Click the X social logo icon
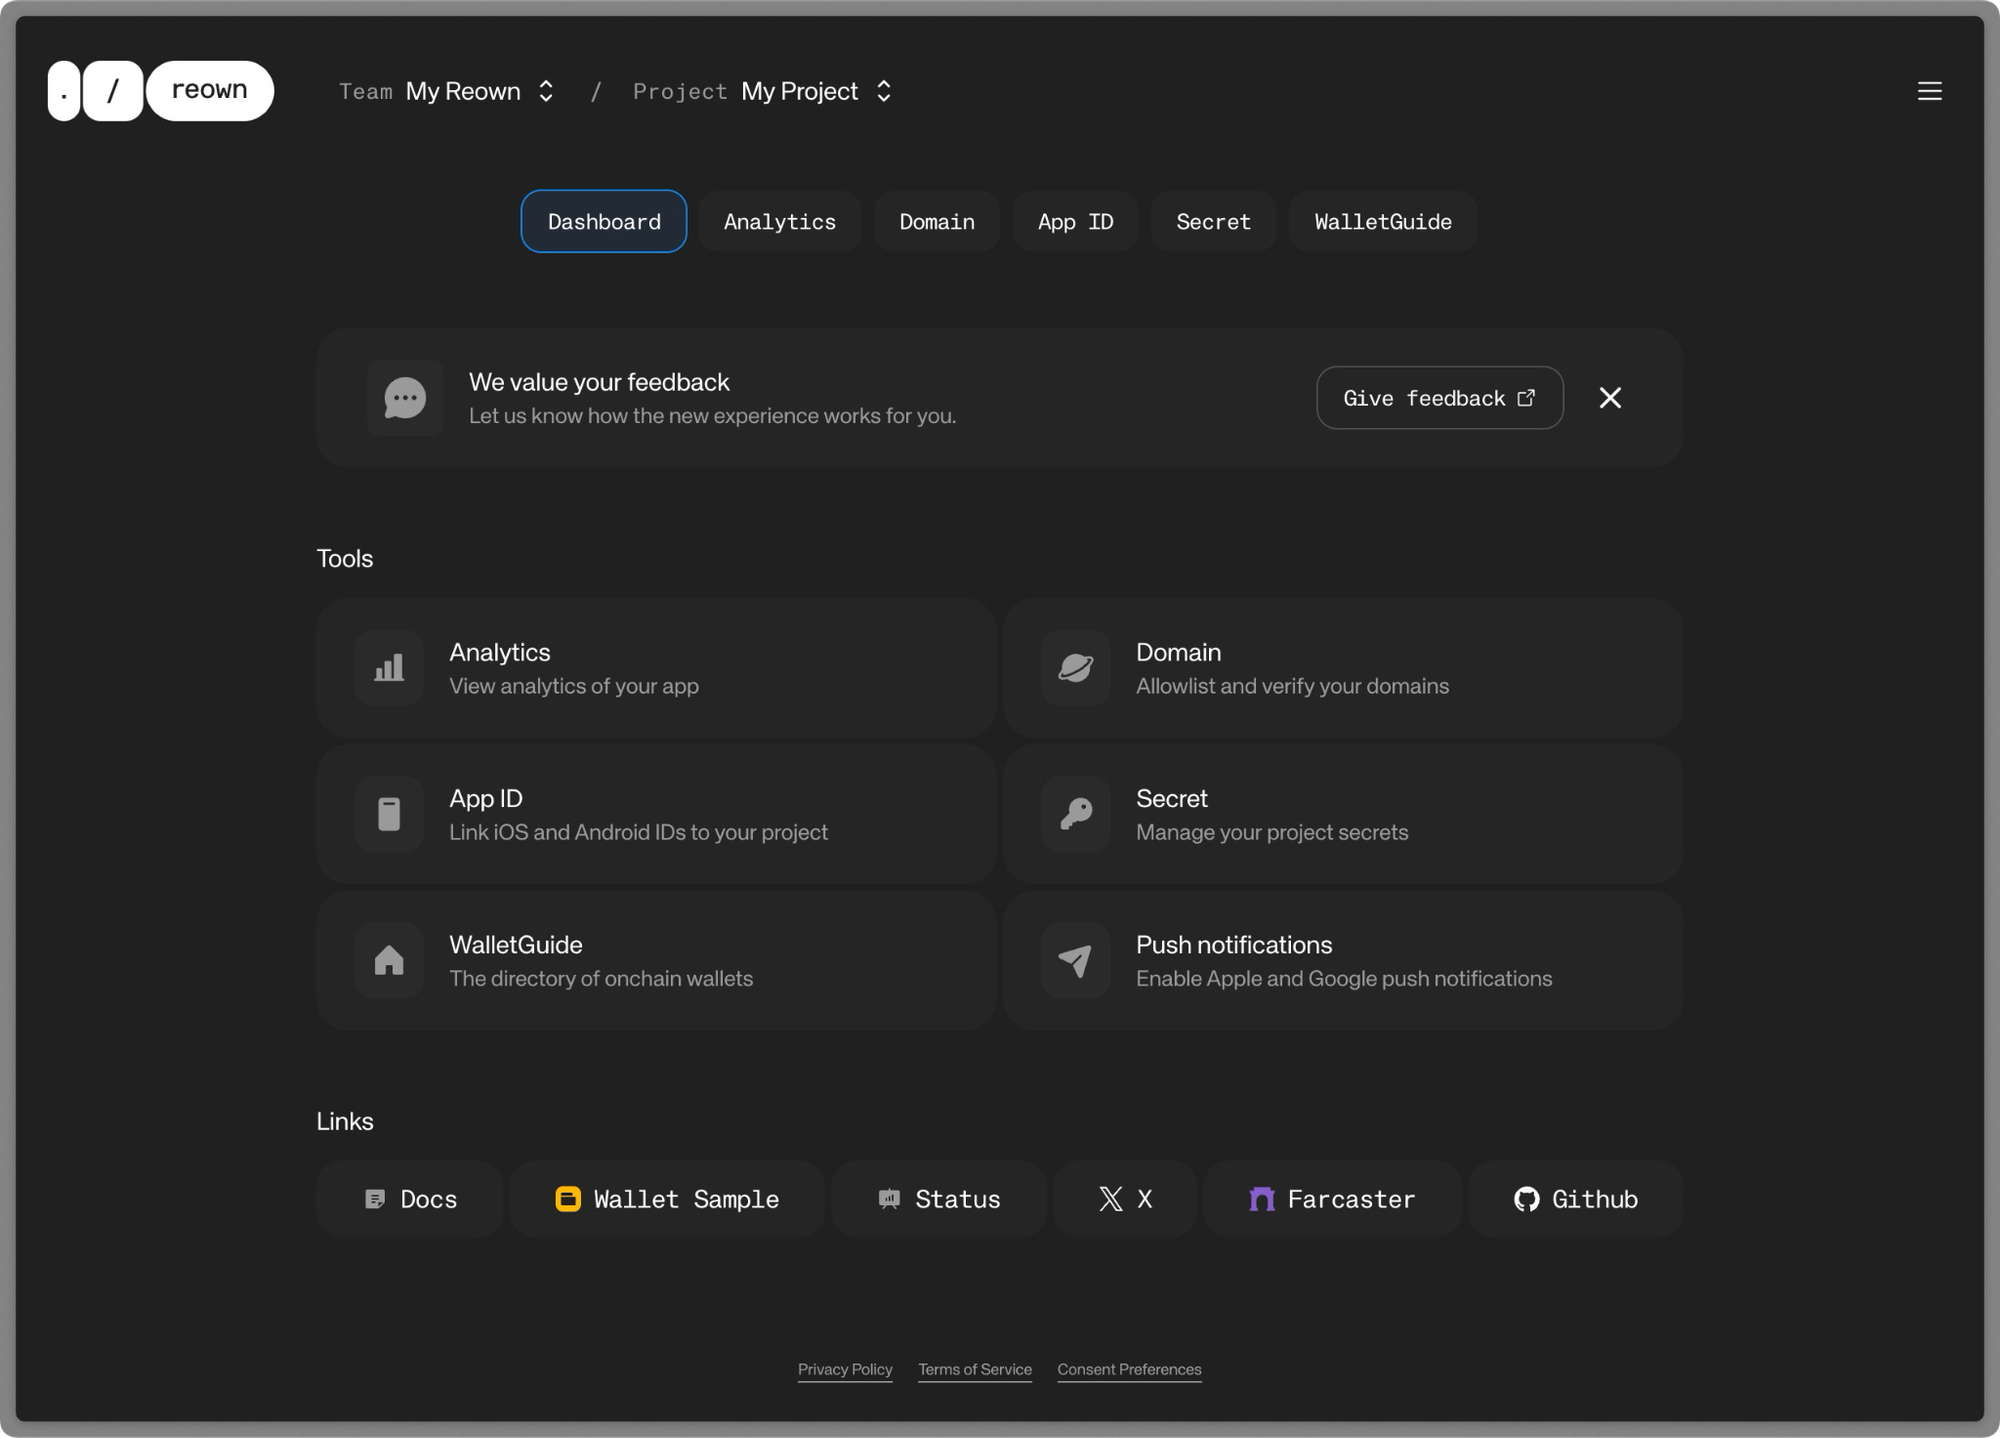This screenshot has width=2000, height=1438. click(x=1111, y=1199)
